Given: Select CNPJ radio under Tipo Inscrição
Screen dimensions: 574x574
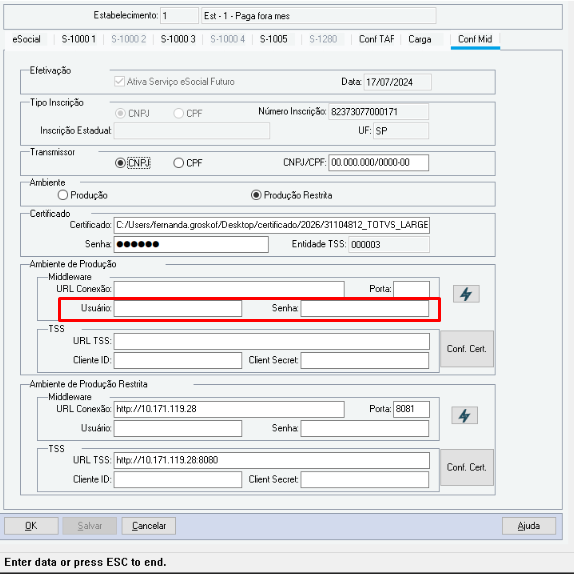Looking at the screenshot, I should 120,113.
